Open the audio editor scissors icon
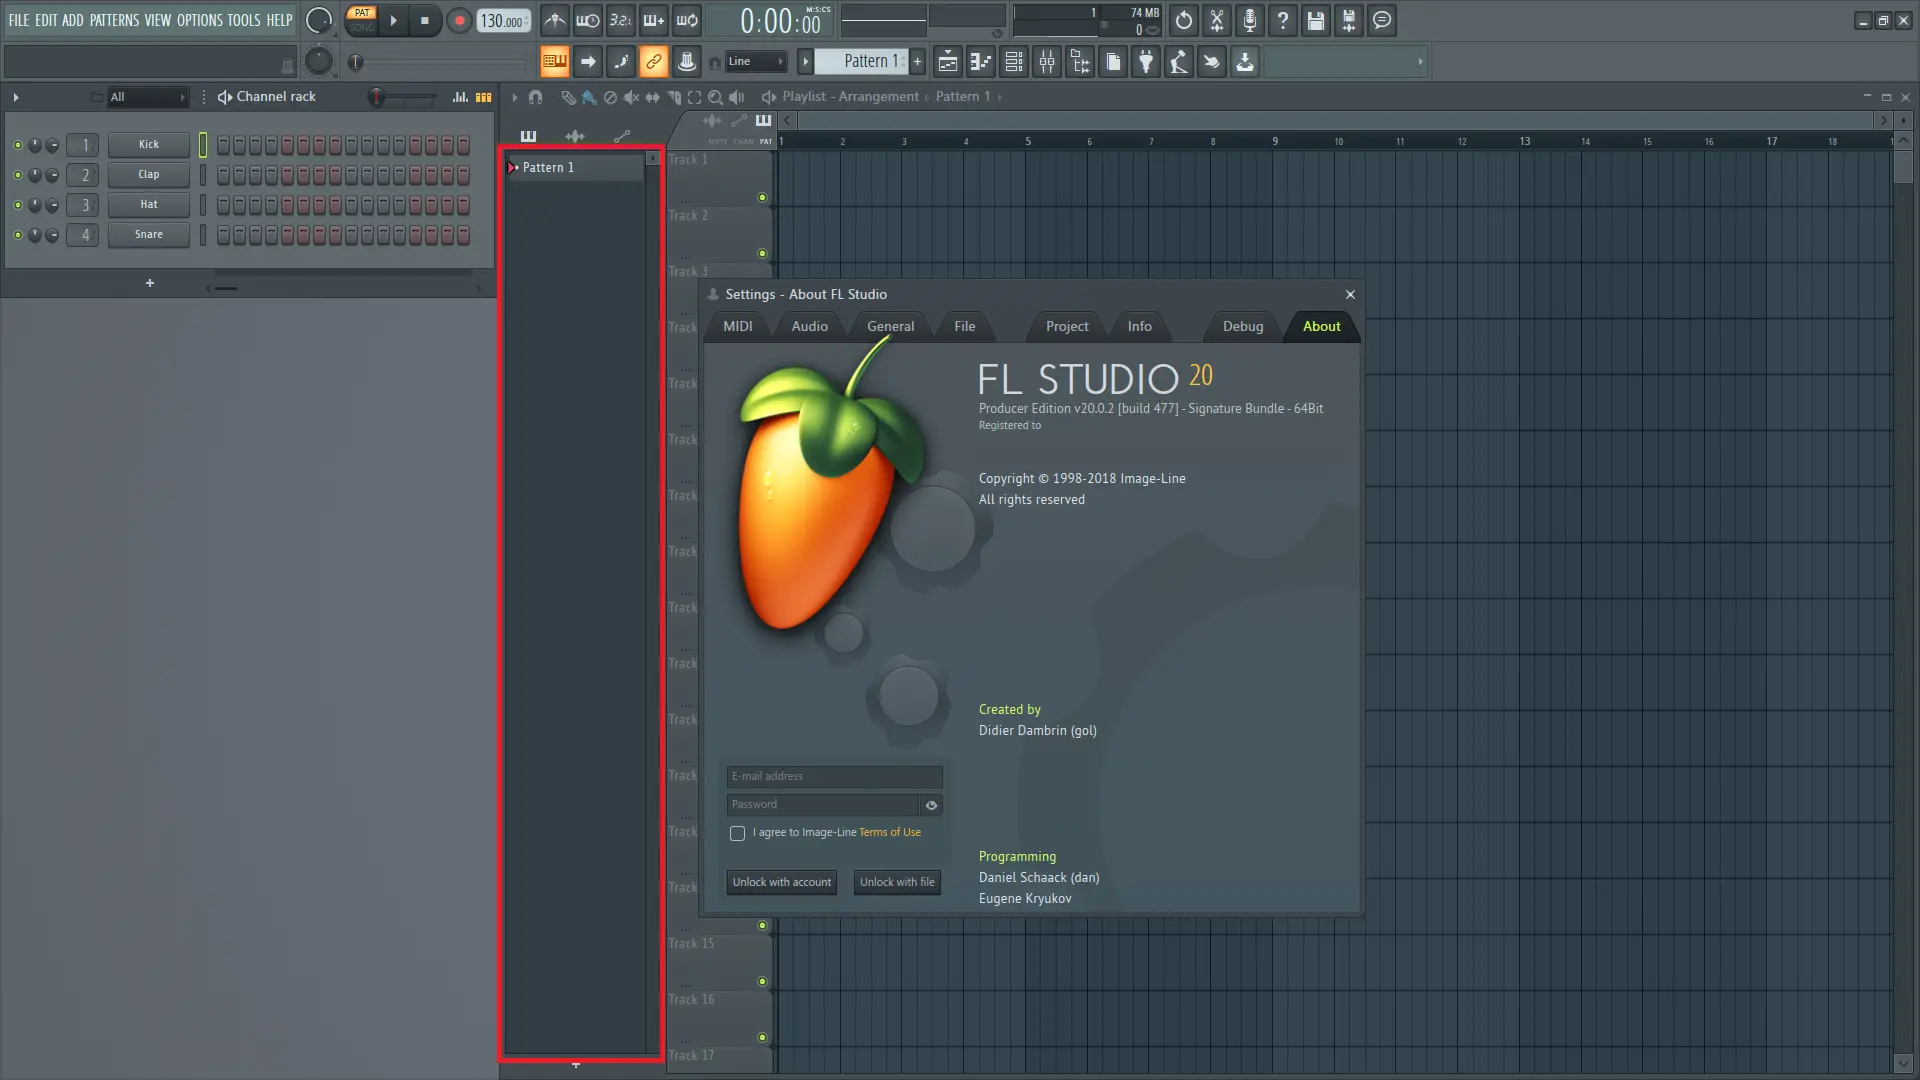1920x1080 pixels. (1217, 20)
